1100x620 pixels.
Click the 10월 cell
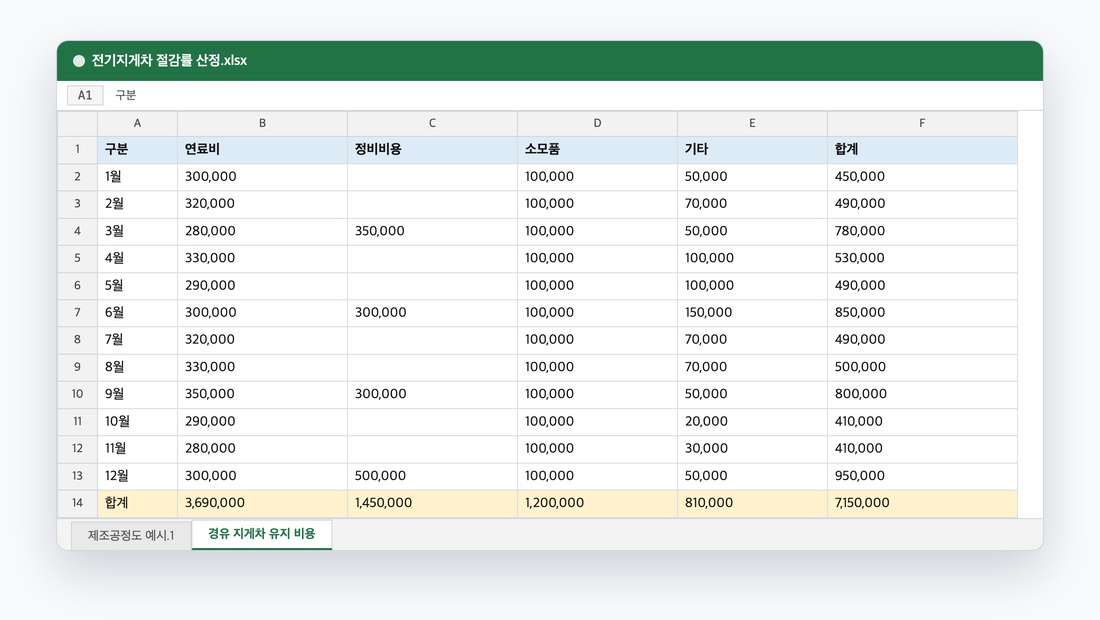coord(138,422)
